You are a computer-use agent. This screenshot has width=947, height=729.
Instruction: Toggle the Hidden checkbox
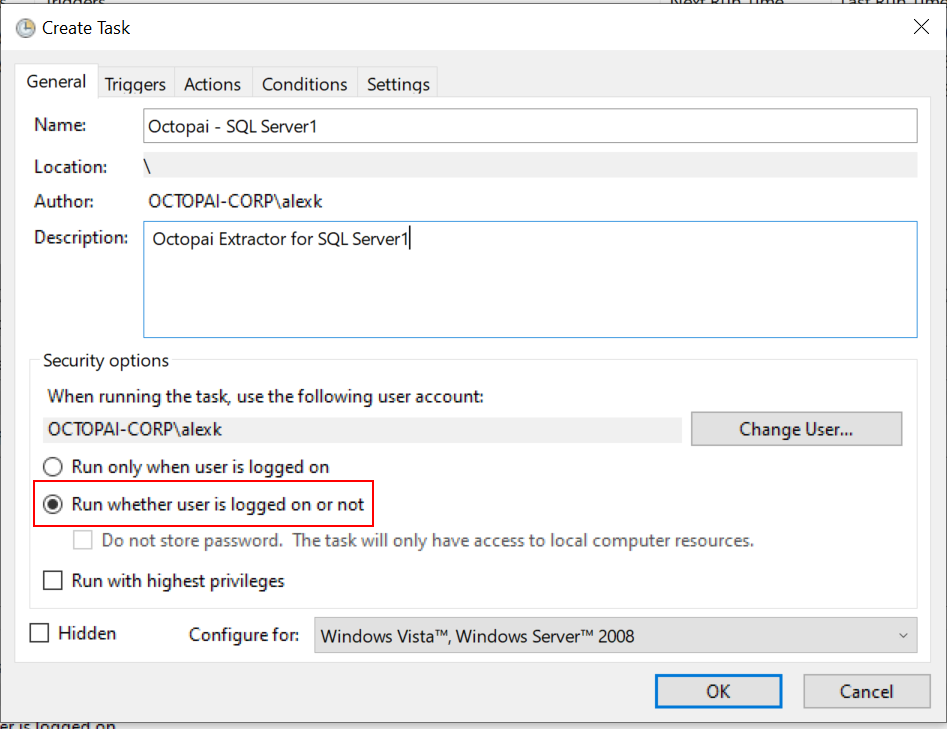[x=40, y=634]
